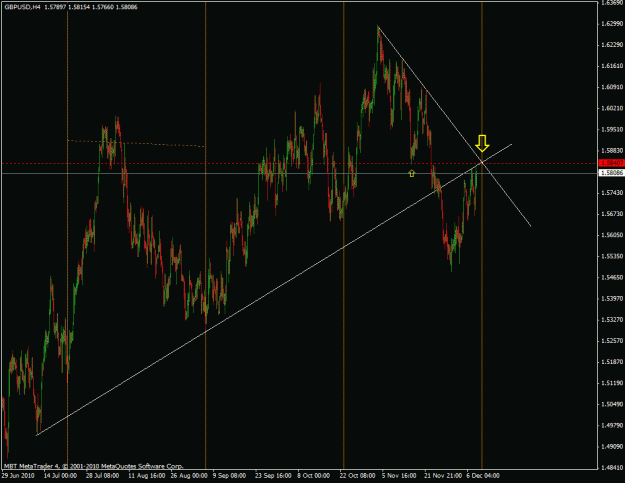Click the 1.58830 price axis label
Screen dimensions: 625x483
[612, 150]
